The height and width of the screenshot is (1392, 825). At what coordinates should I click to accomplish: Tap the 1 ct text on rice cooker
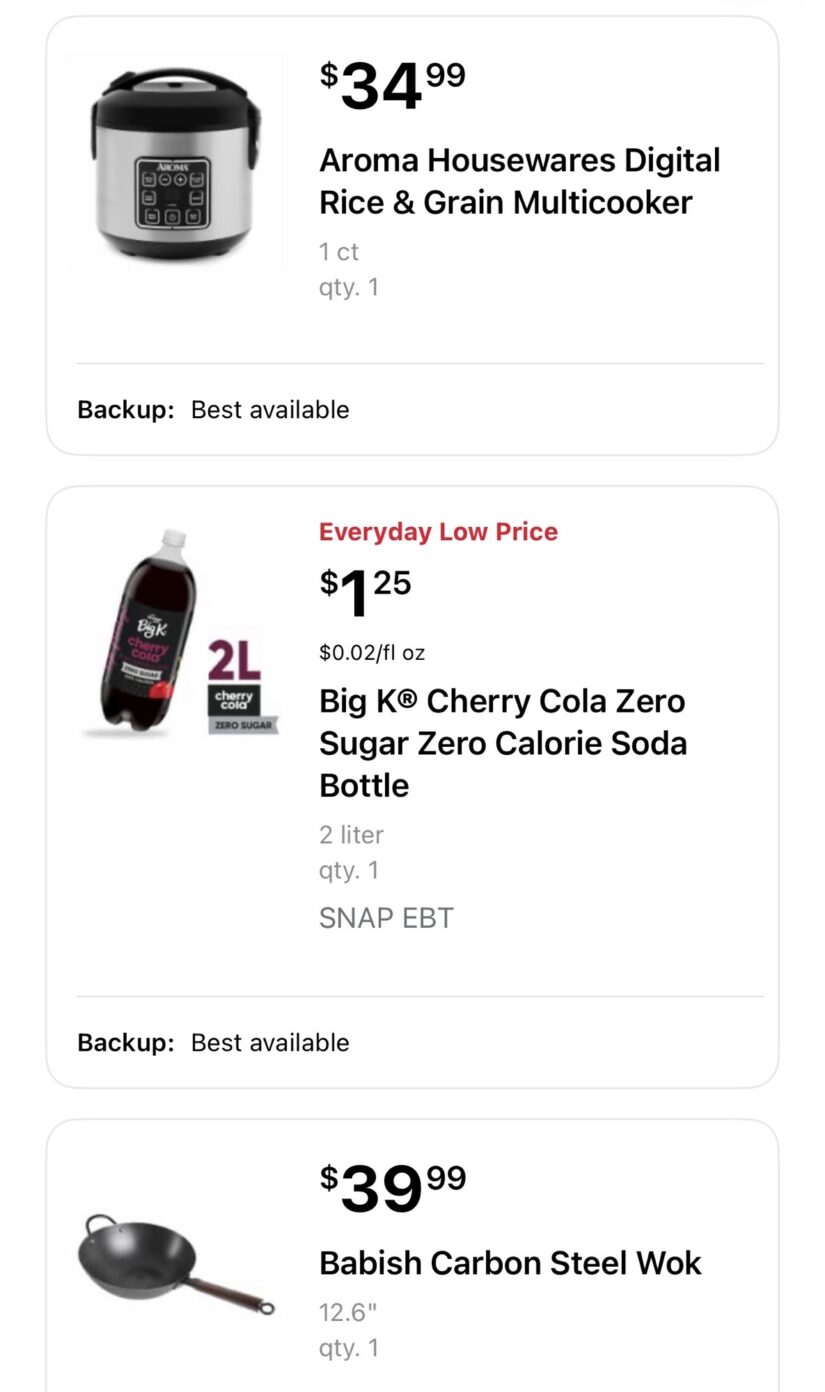pos(339,252)
